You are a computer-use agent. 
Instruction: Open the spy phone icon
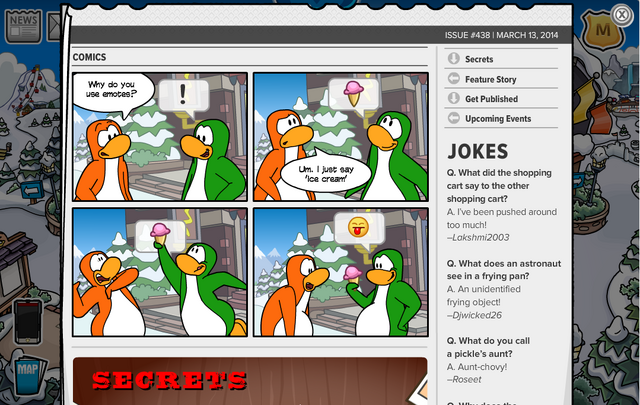[x=28, y=322]
